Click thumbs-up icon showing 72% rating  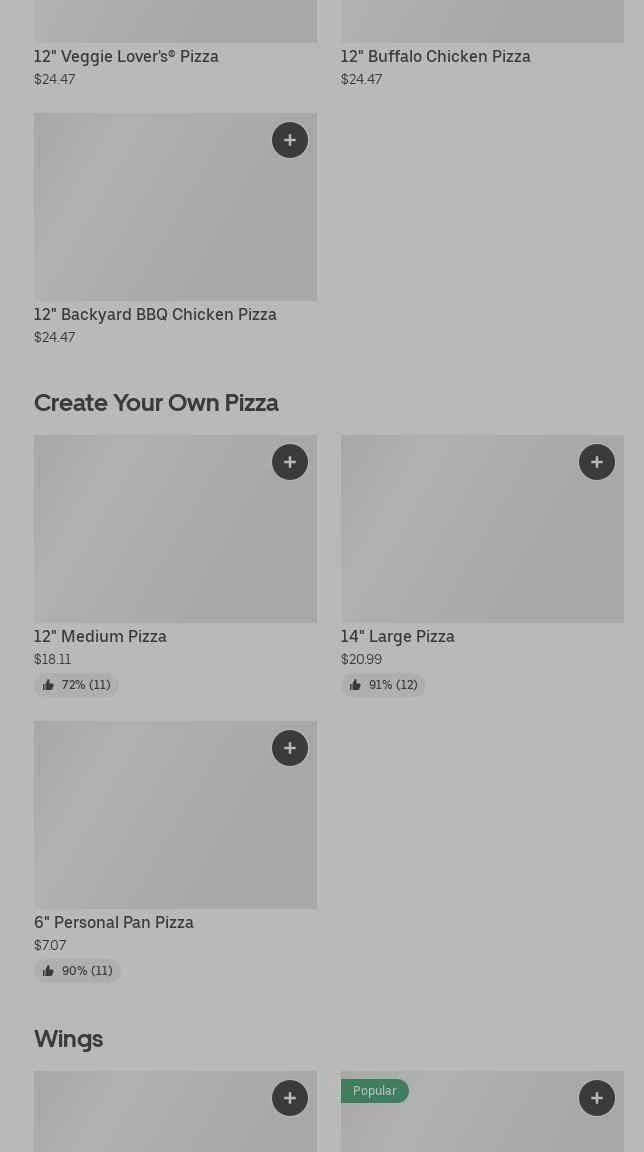48,685
